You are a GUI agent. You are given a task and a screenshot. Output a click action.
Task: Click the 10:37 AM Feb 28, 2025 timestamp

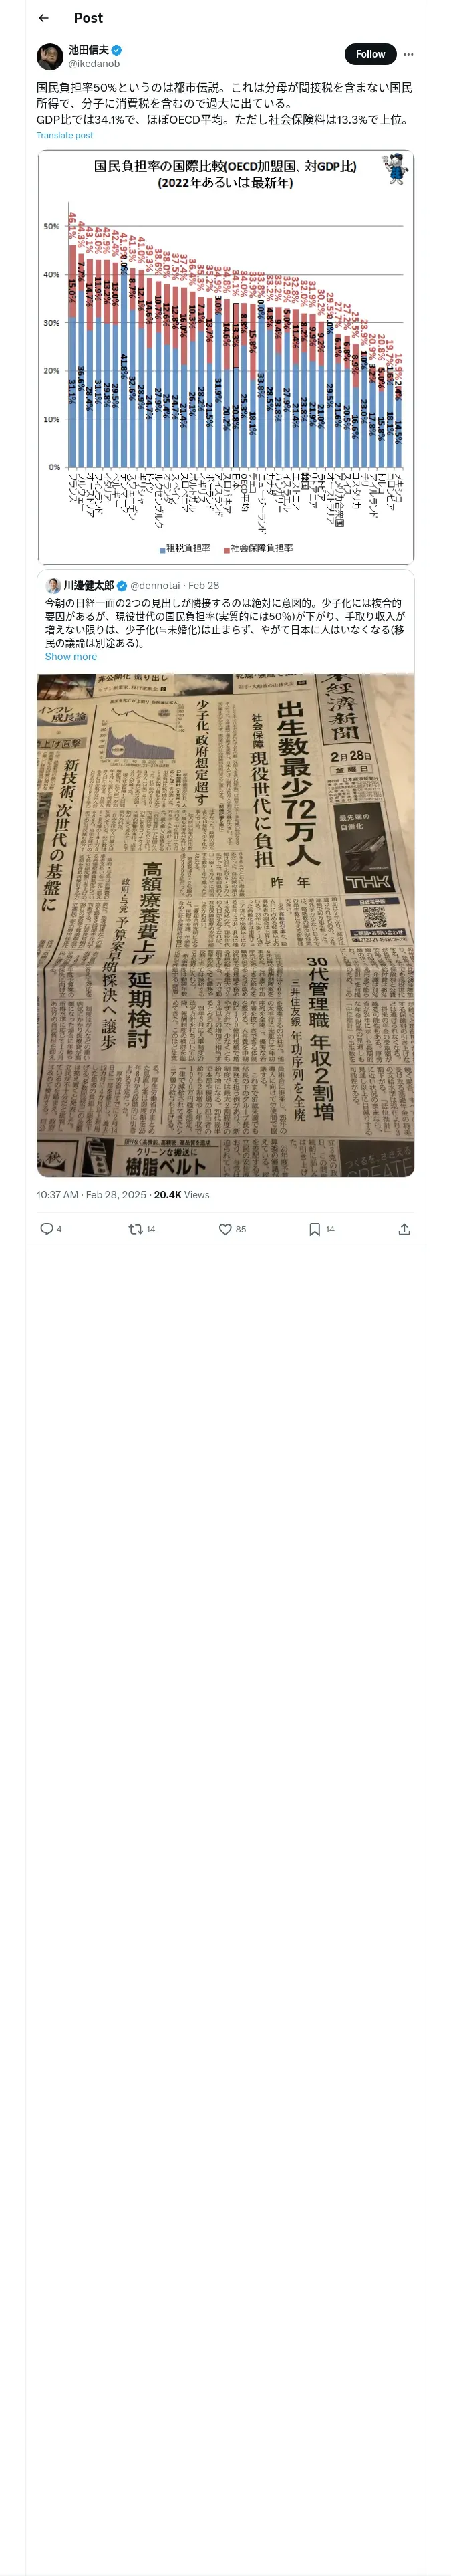coord(91,1195)
